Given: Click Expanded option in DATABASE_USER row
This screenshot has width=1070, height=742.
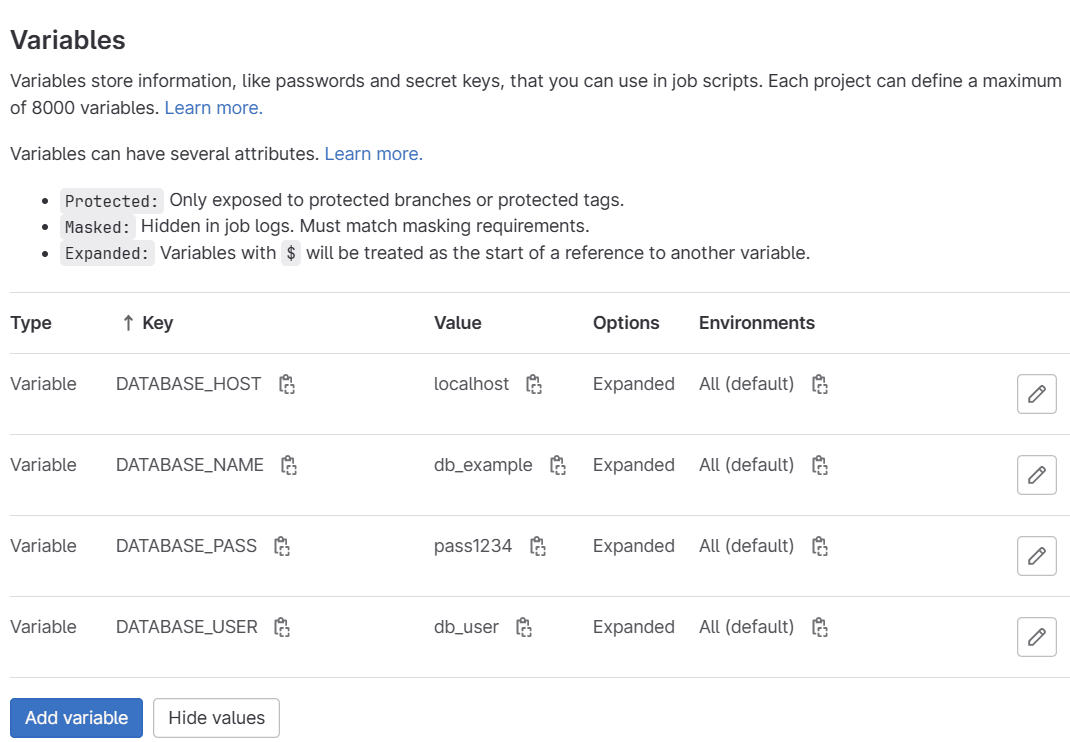Looking at the screenshot, I should [633, 627].
